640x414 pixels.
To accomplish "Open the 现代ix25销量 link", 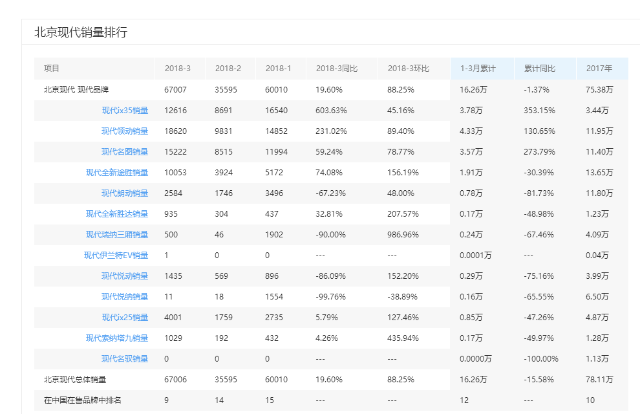I will (125, 317).
